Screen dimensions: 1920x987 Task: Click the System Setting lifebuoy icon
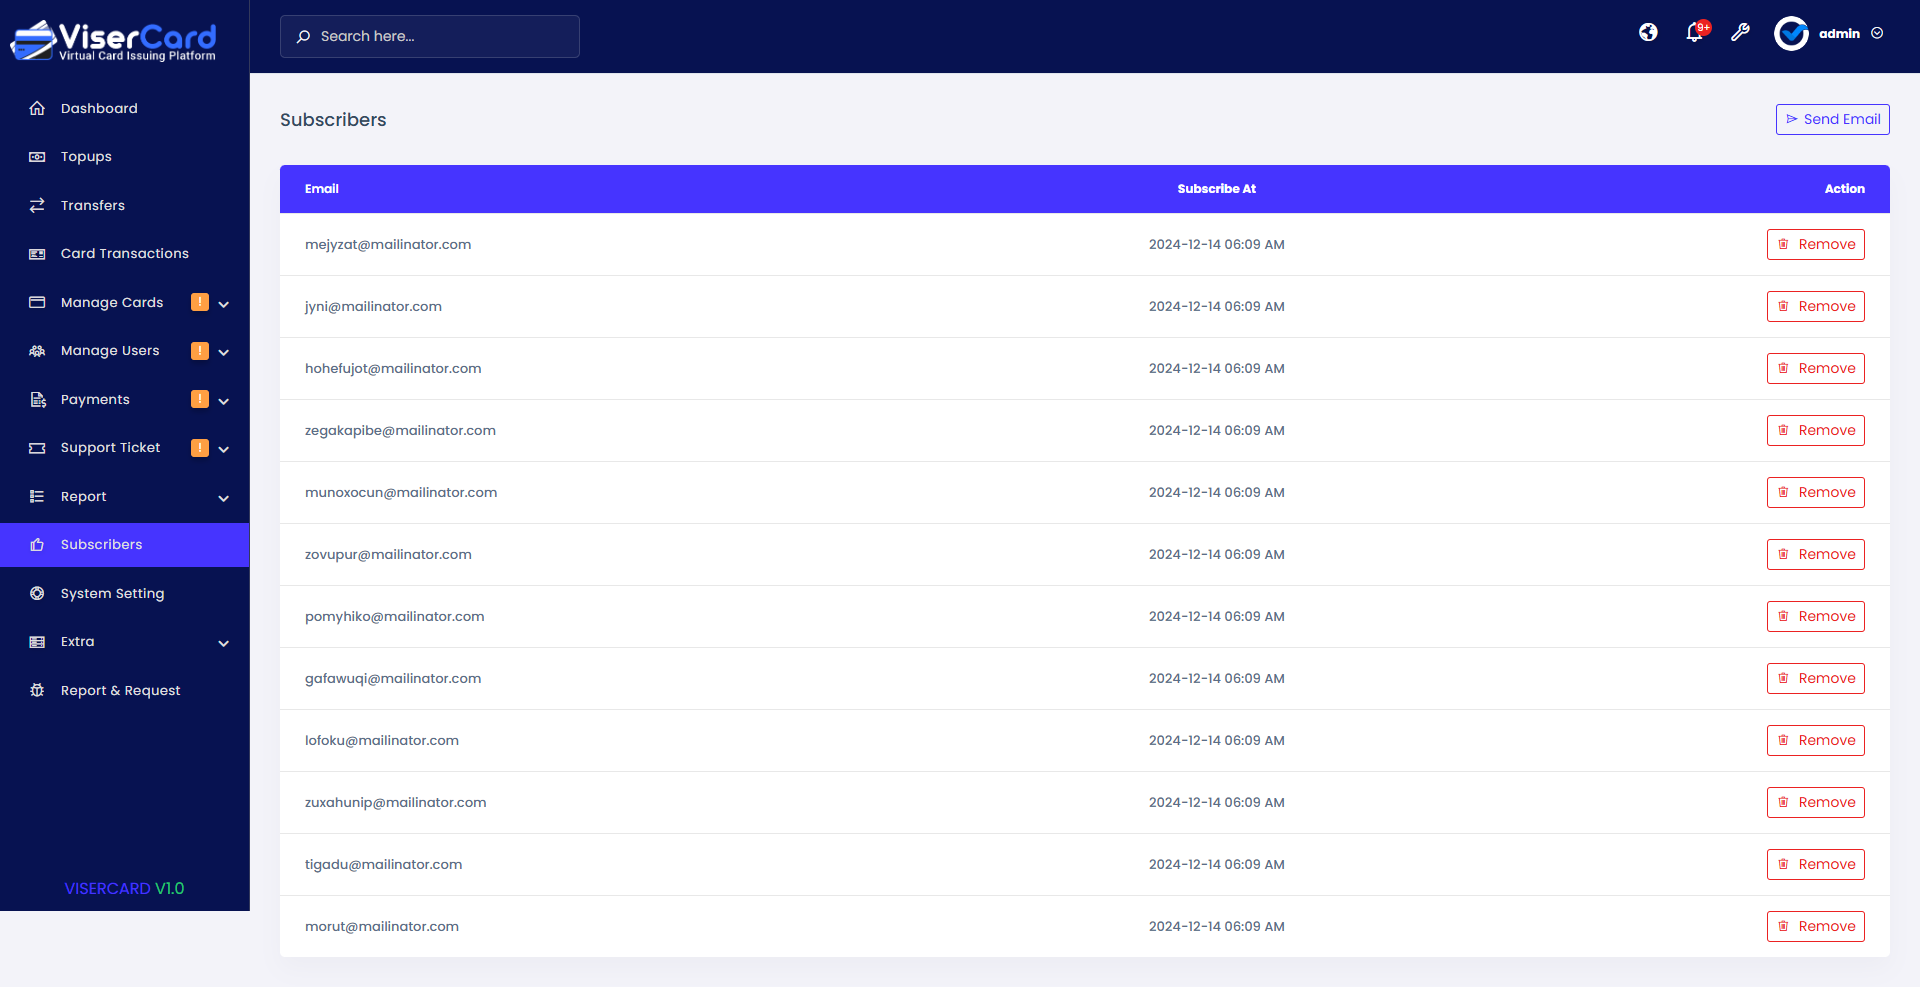(37, 594)
